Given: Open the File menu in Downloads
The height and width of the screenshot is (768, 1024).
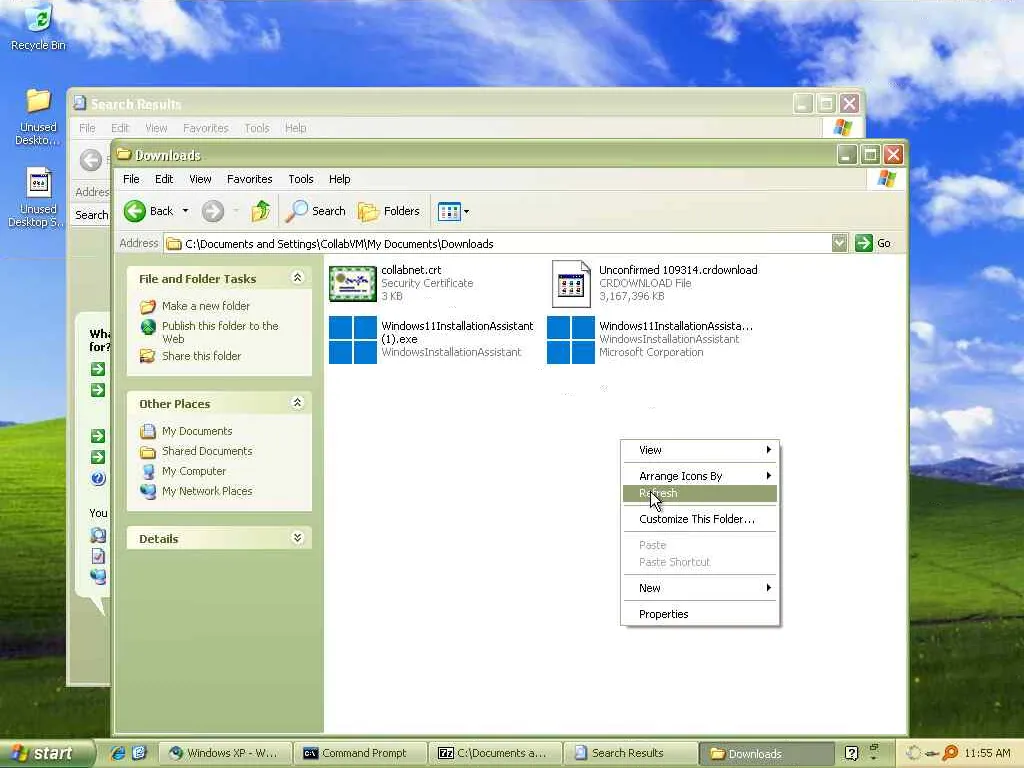Looking at the screenshot, I should pyautogui.click(x=131, y=179).
